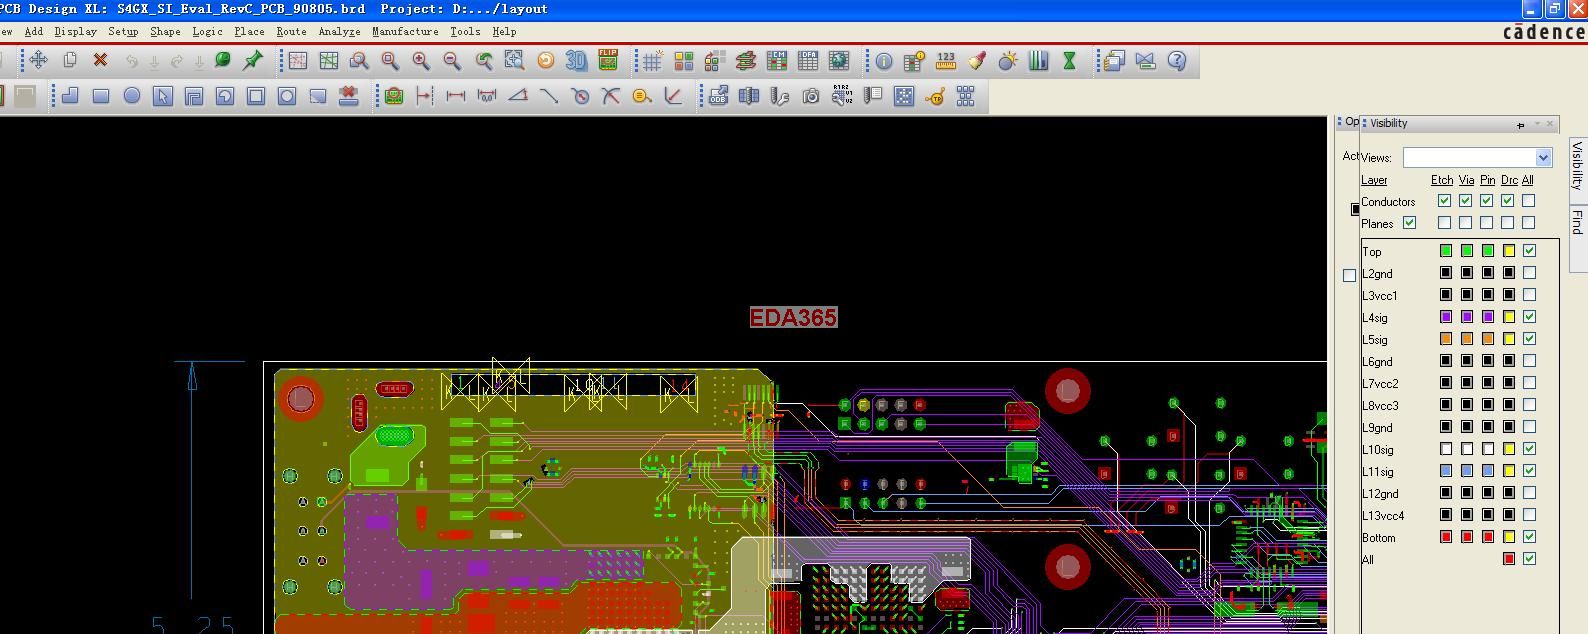Toggle Conductors Etch checkbox

(1444, 201)
